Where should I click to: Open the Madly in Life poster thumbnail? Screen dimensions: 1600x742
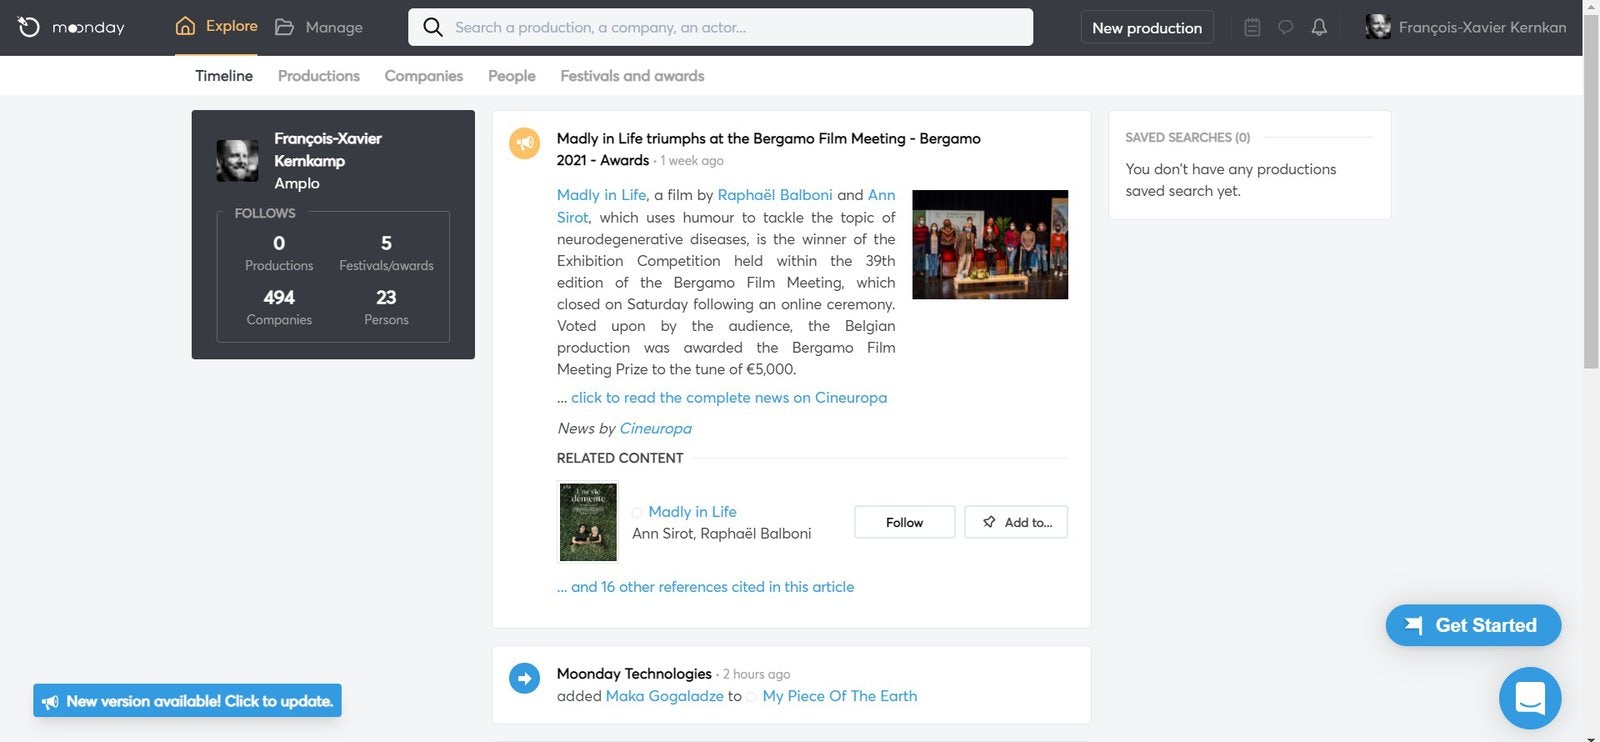(588, 521)
